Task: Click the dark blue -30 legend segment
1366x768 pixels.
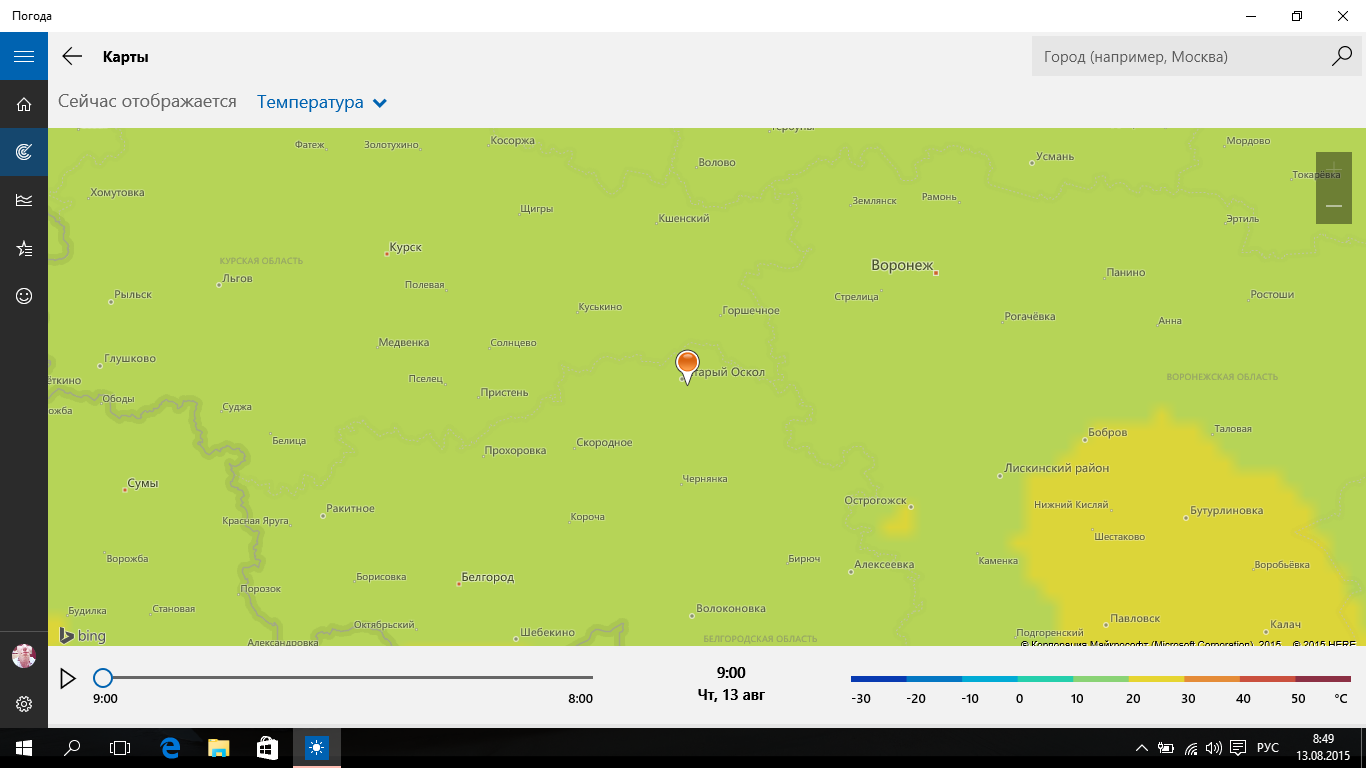Action: (x=879, y=679)
